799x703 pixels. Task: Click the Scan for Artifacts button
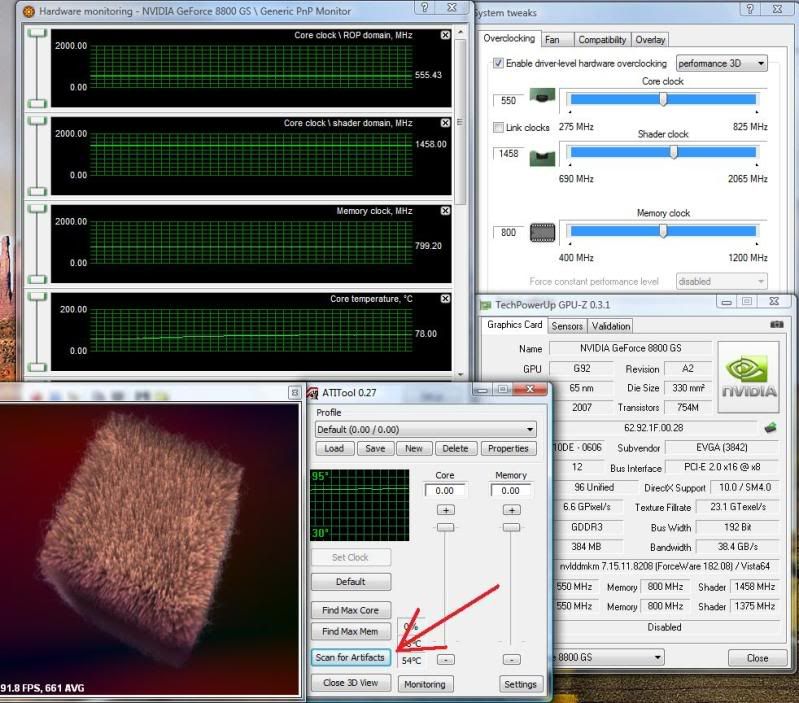(x=349, y=657)
